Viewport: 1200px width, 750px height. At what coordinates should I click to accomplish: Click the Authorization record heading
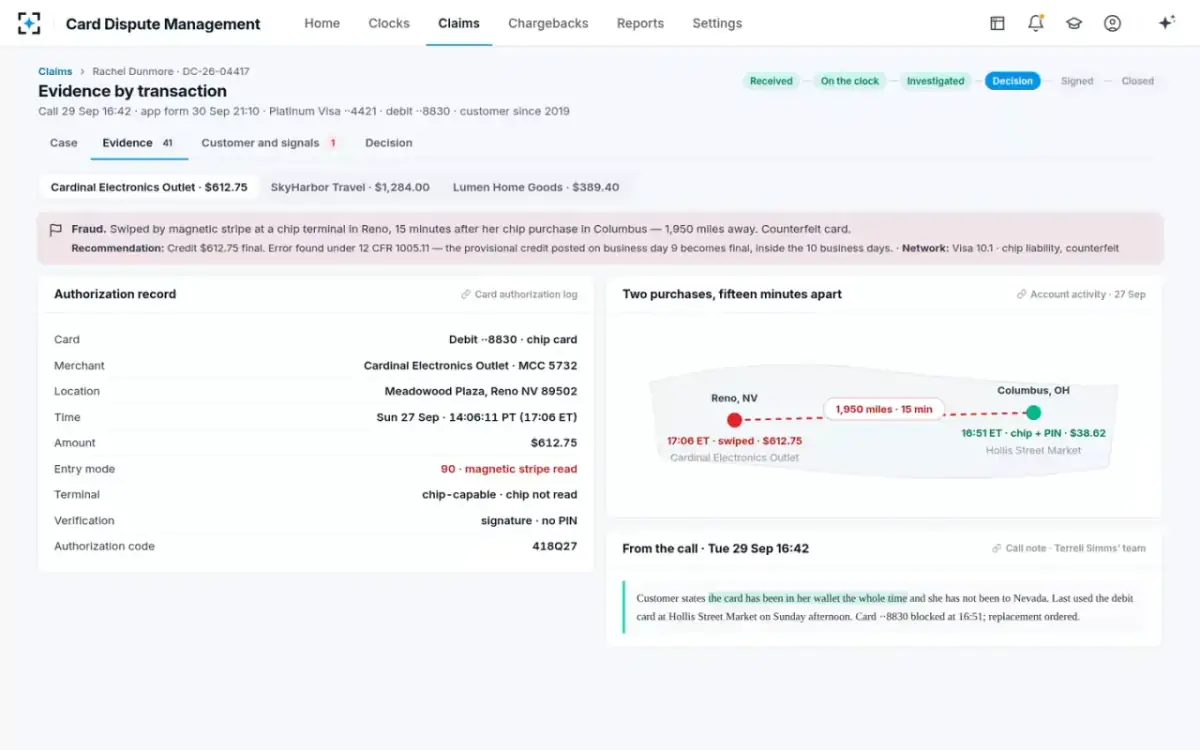[115, 294]
